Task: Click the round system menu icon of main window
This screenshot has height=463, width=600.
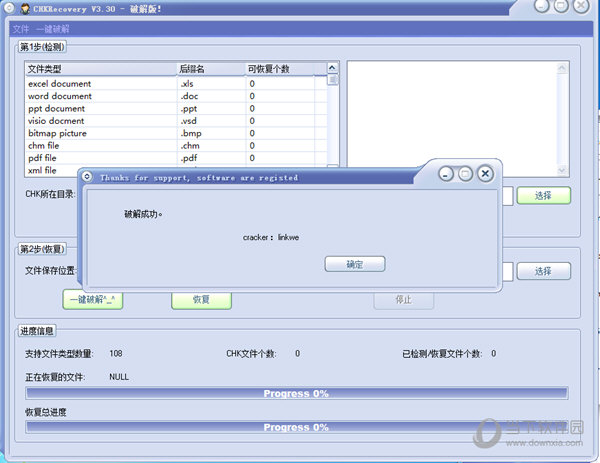Action: click(9, 8)
